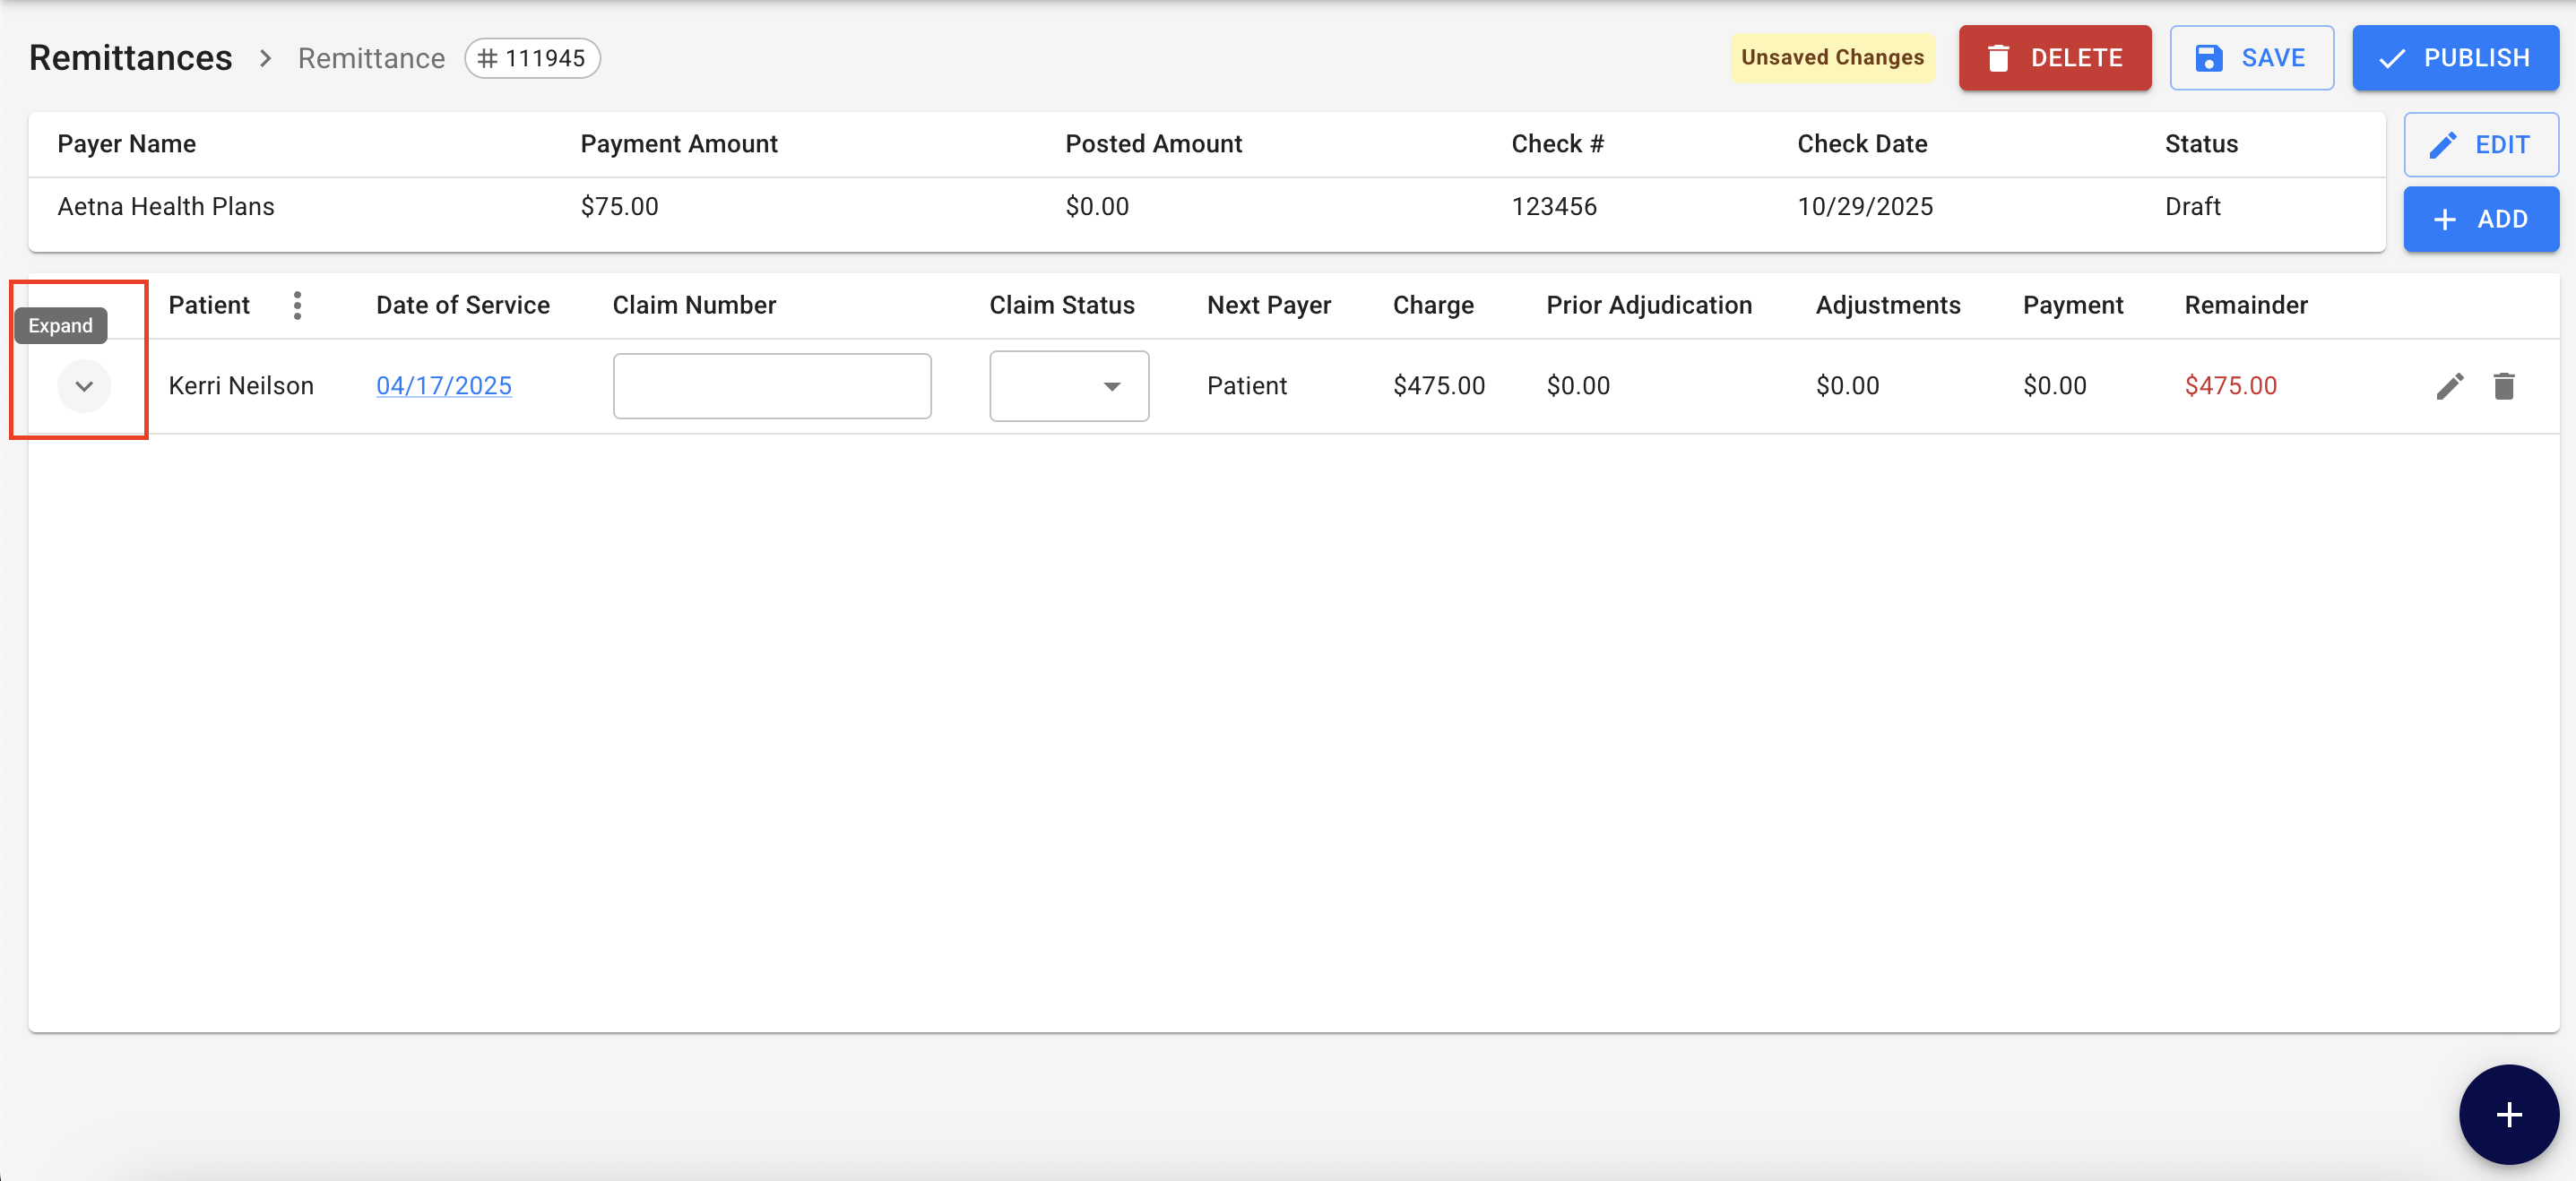Image resolution: width=2576 pixels, height=1181 pixels.
Task: Click the breadcrumb chevron after Remittances
Action: pos(265,58)
